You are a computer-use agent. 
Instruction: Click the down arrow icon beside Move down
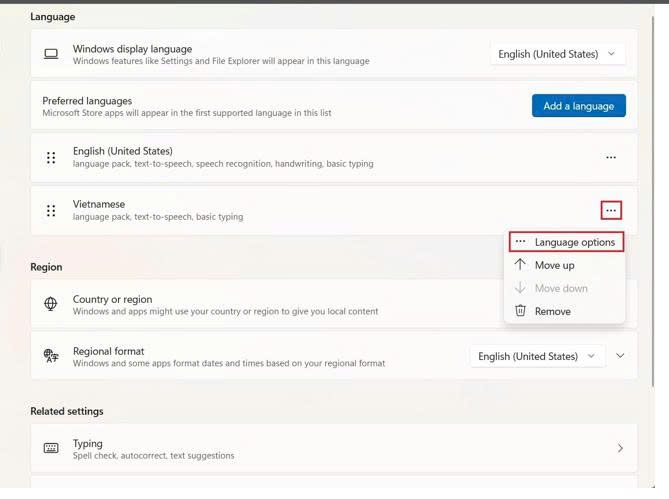(520, 288)
